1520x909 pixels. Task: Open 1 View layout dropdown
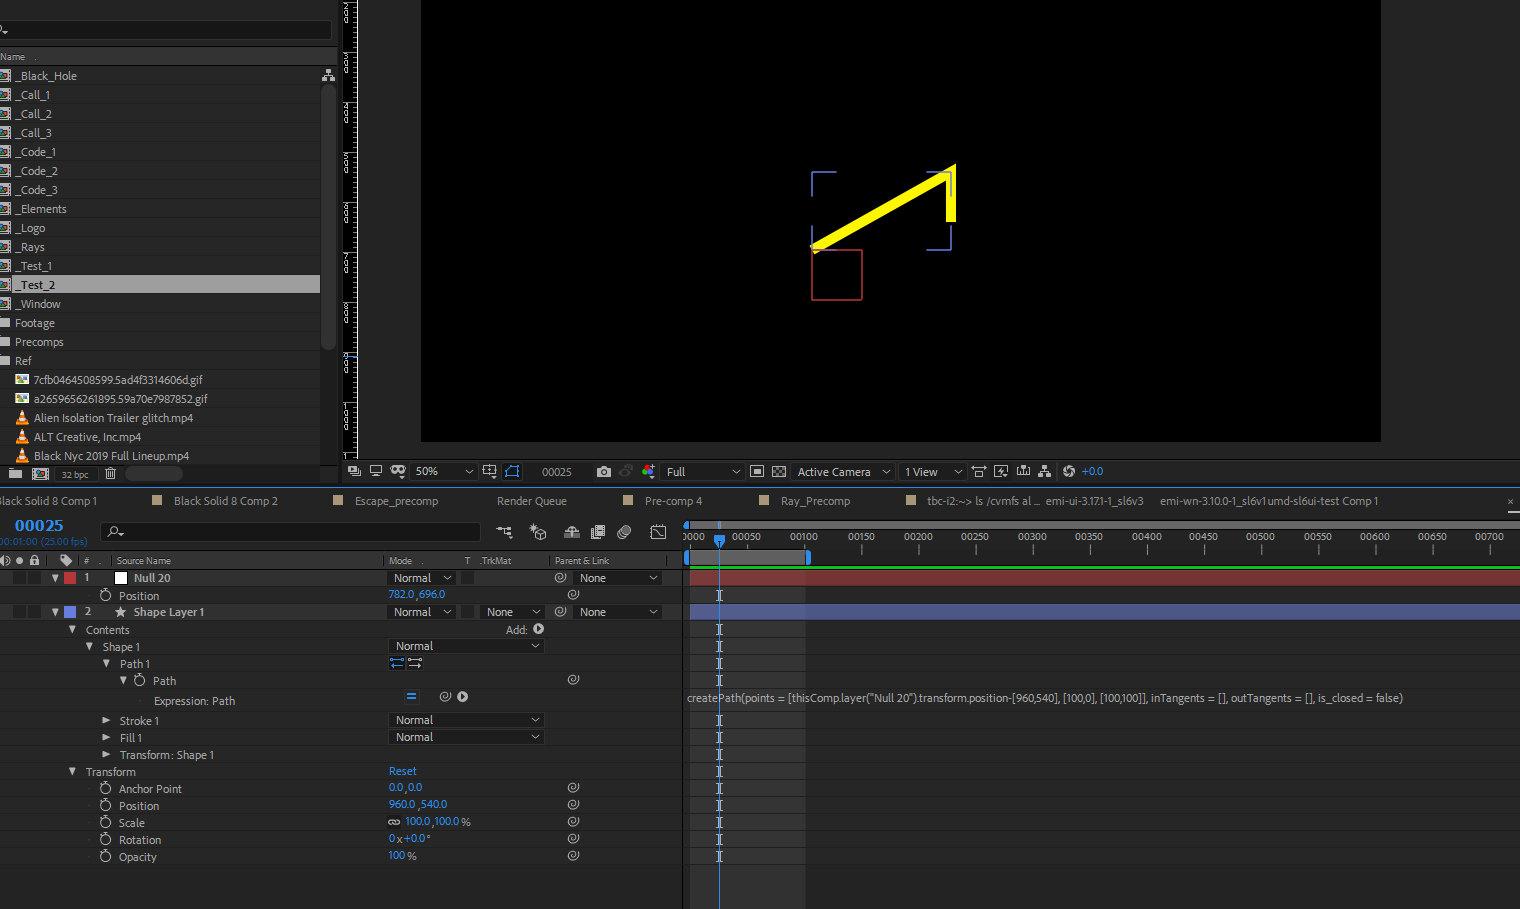point(933,471)
